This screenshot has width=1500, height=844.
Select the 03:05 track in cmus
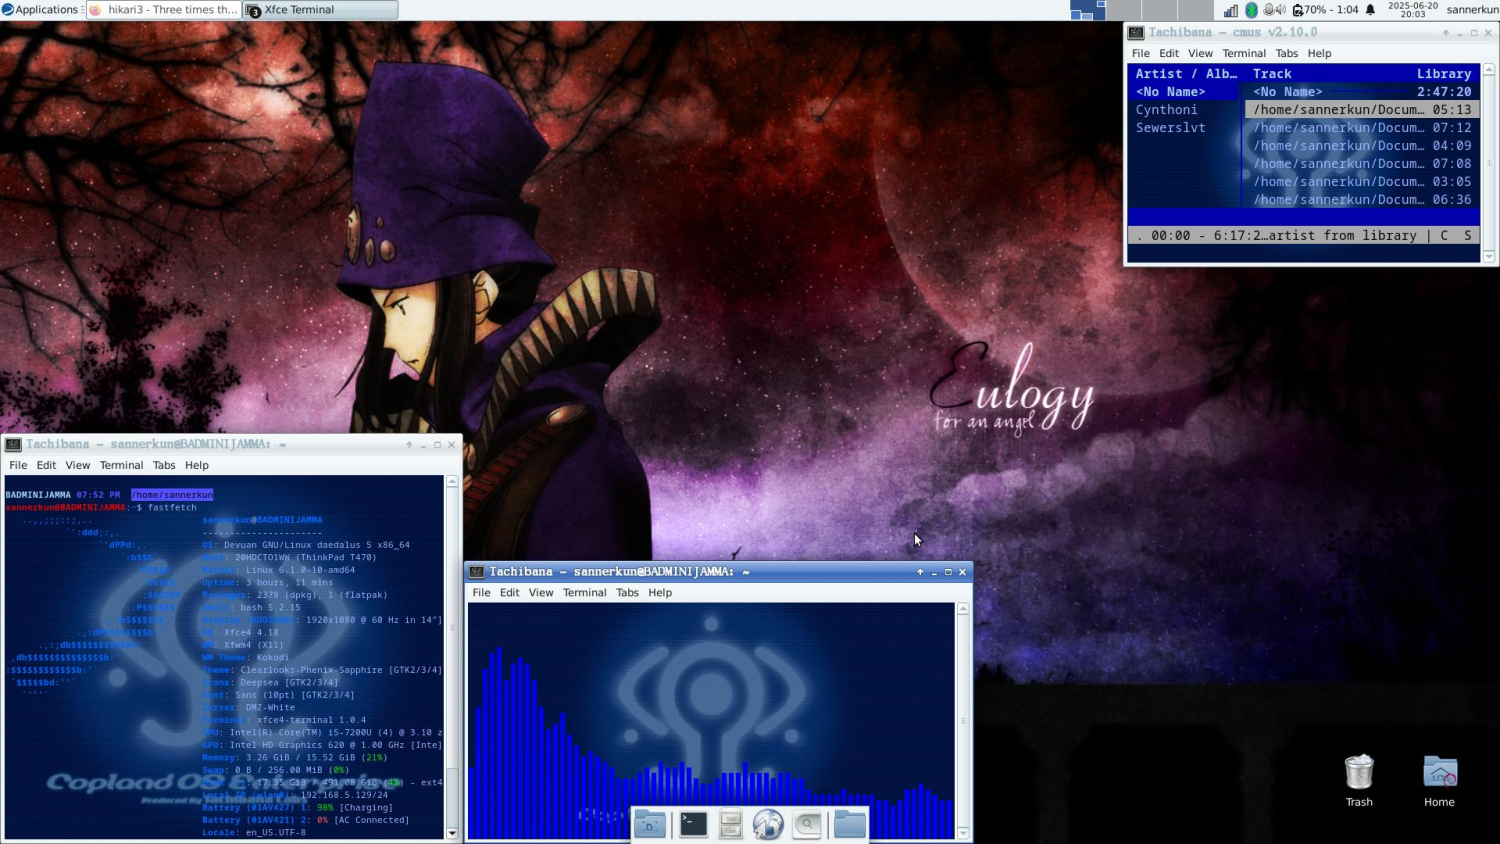tap(1362, 182)
